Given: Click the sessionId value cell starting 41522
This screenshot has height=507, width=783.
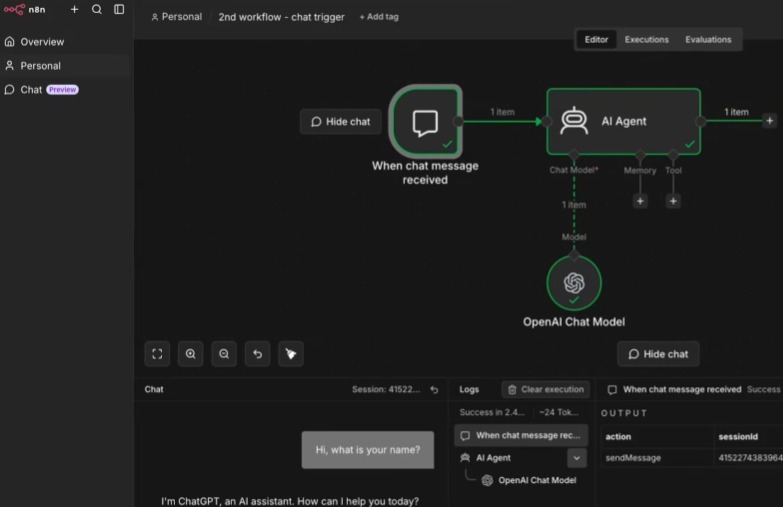Looking at the screenshot, I should pos(750,458).
